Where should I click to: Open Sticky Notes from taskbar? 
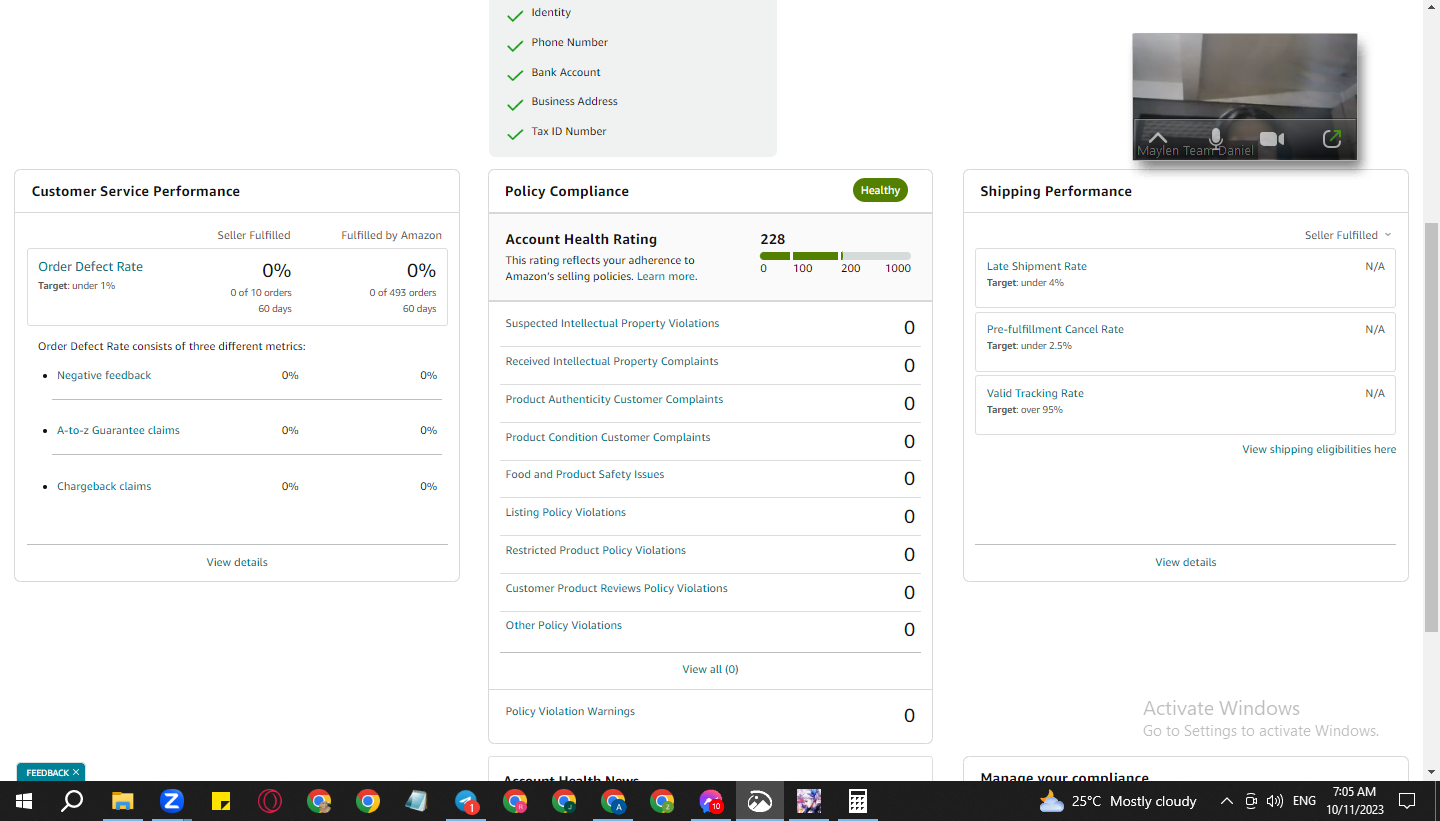pyautogui.click(x=221, y=801)
